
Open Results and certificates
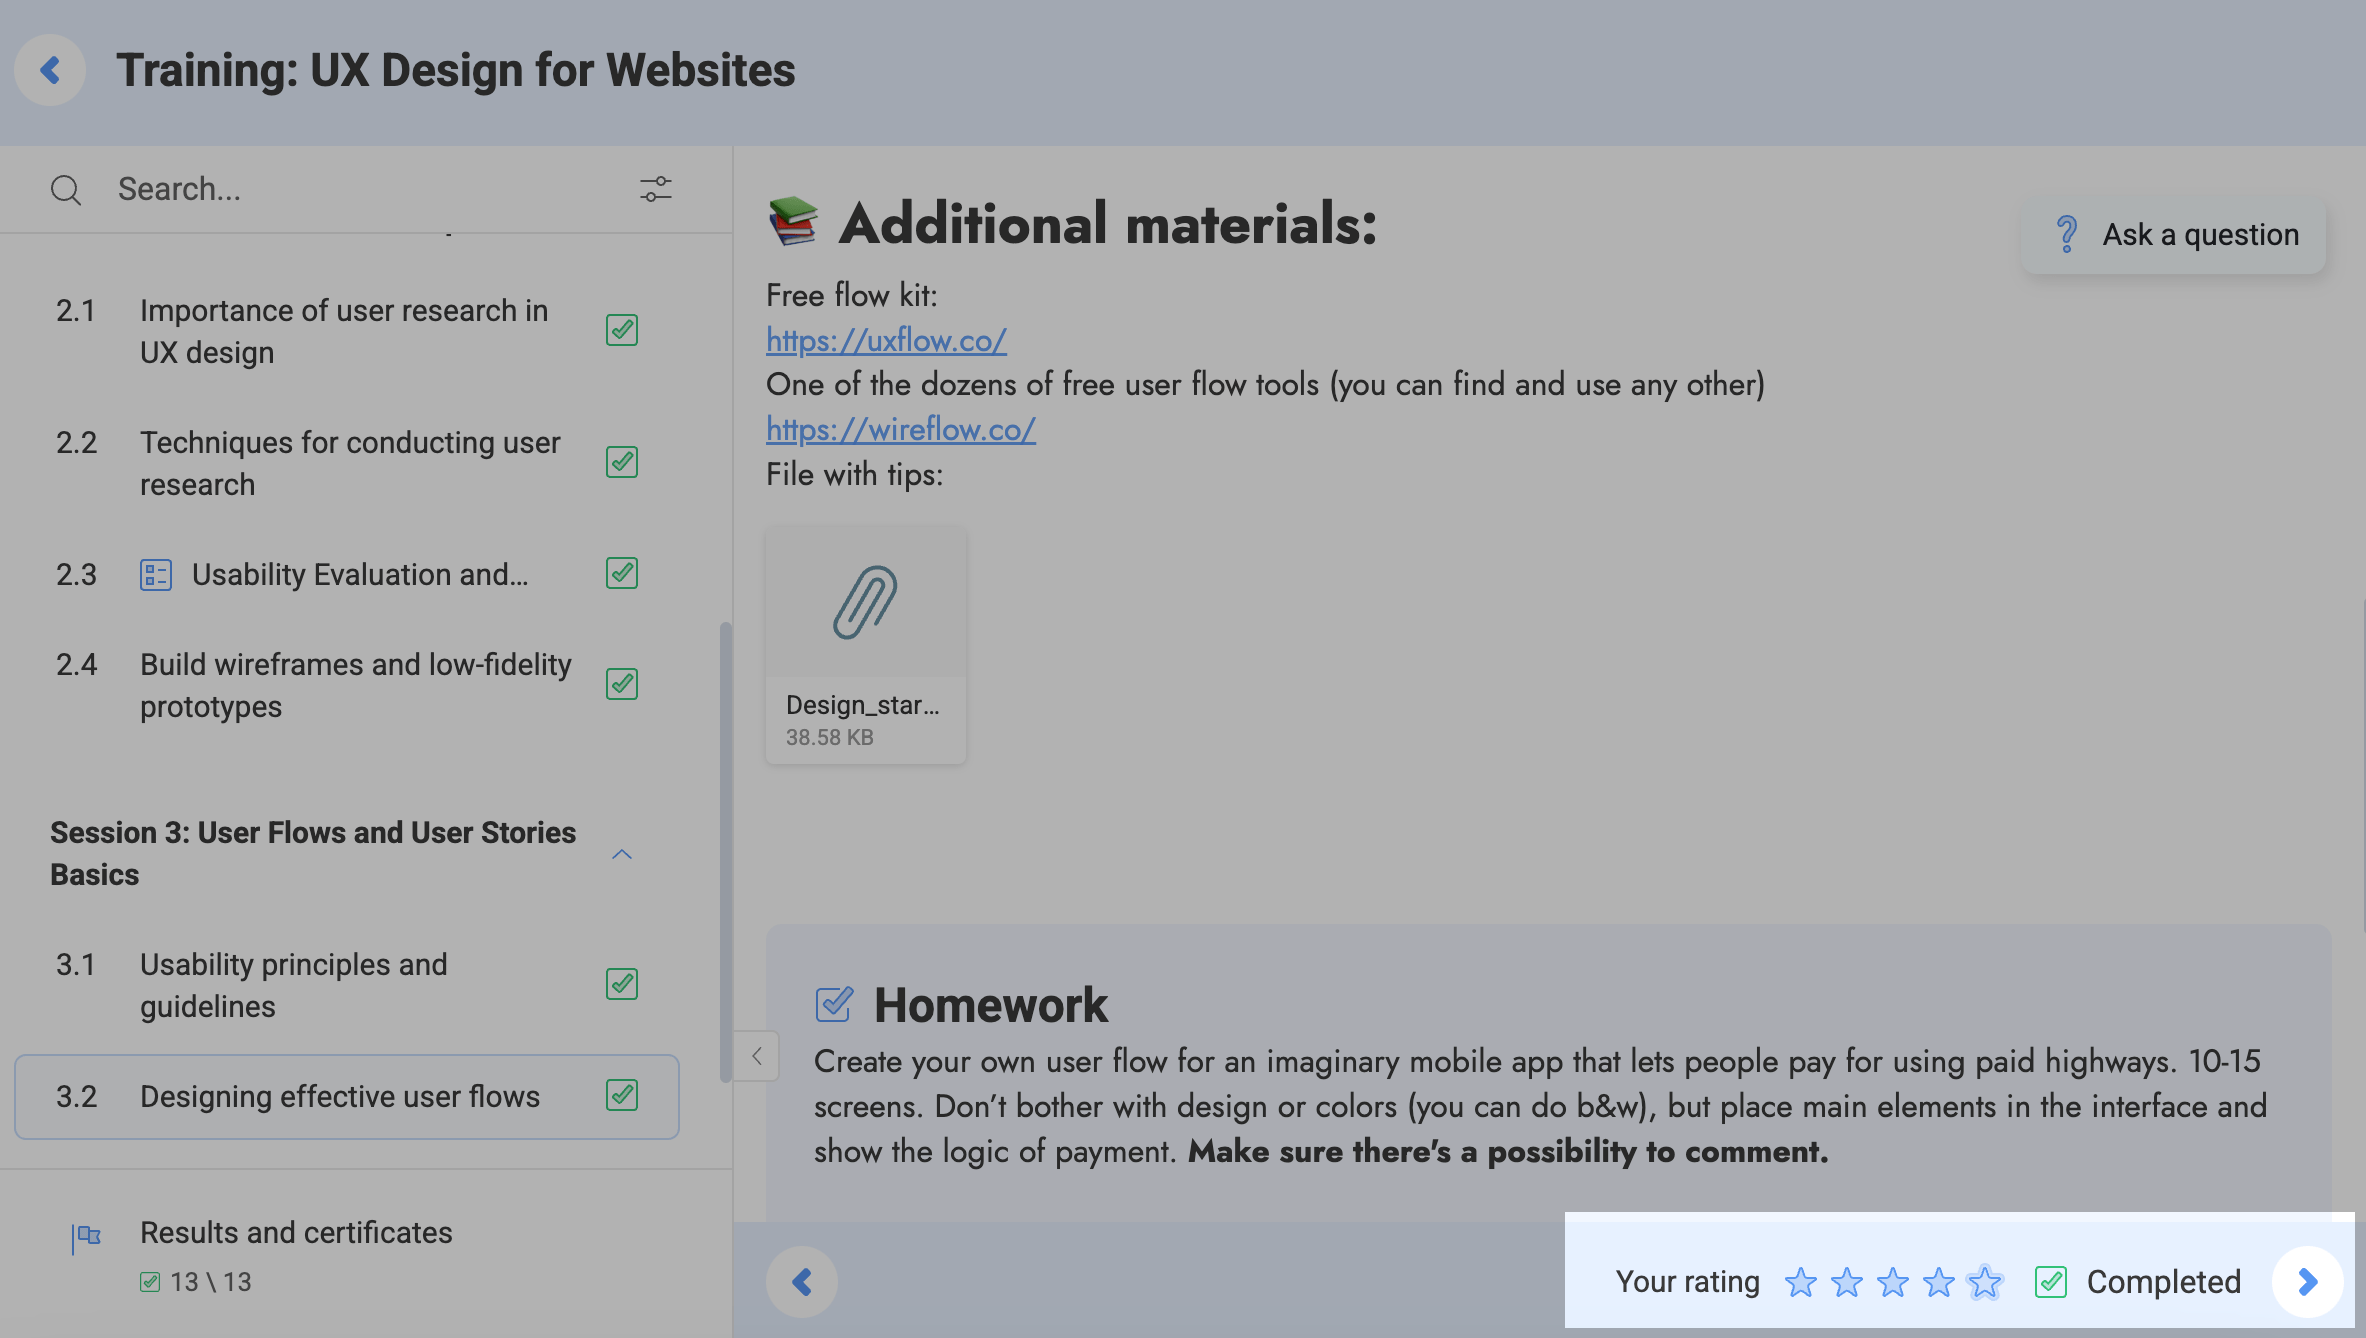[x=296, y=1233]
